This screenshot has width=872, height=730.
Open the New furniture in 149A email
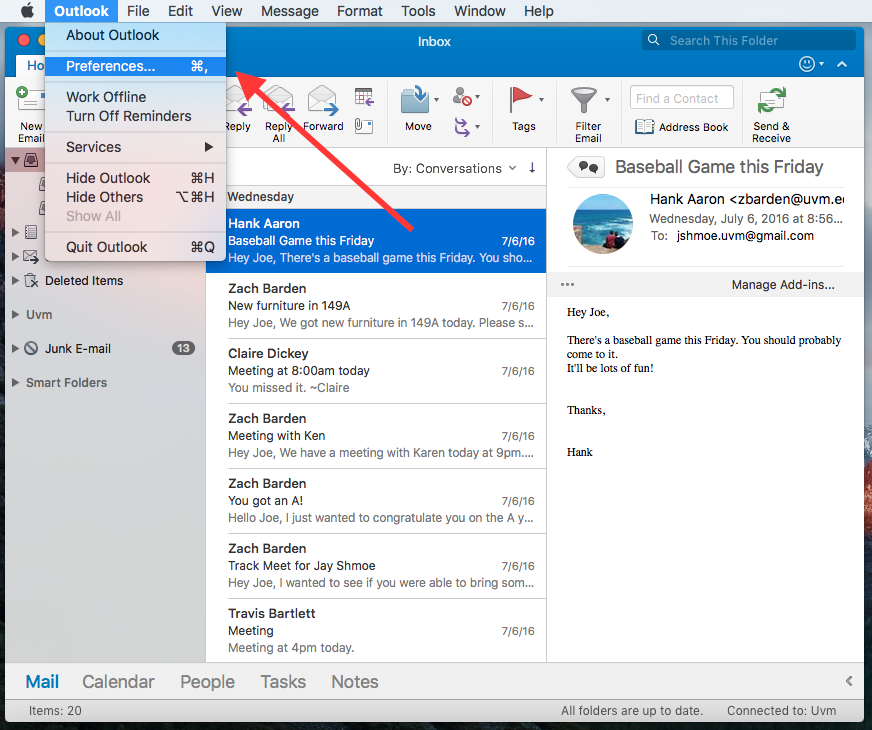[x=376, y=306]
